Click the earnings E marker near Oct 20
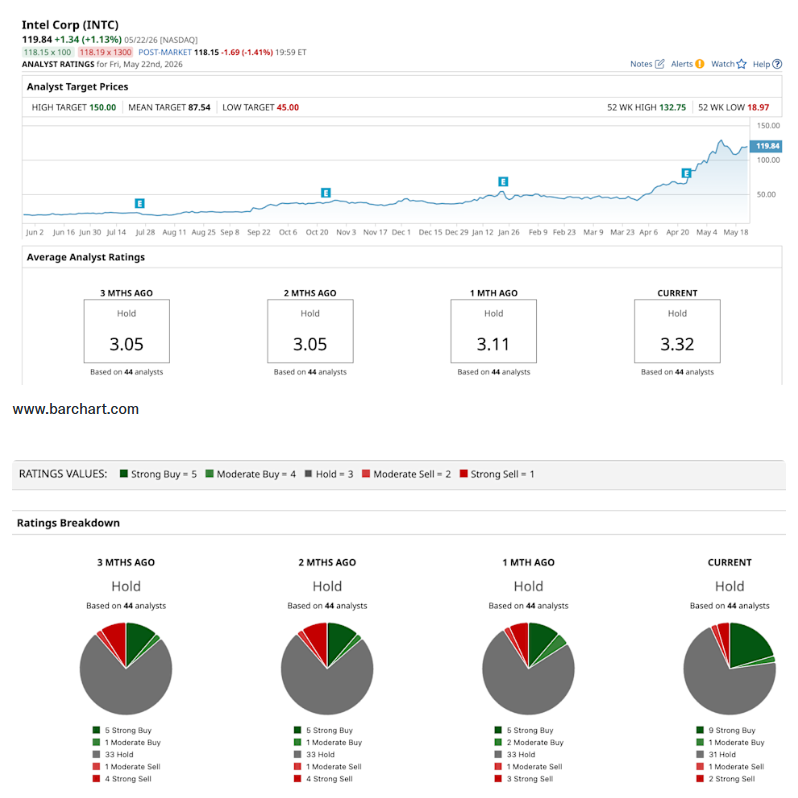Viewport: 798px width, 798px height. [326, 193]
